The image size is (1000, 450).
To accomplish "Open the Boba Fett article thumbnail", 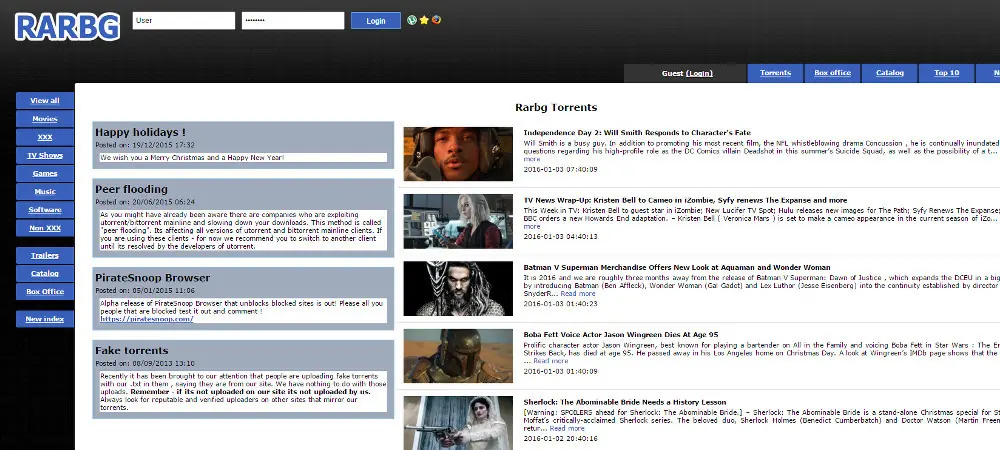I will [x=458, y=355].
